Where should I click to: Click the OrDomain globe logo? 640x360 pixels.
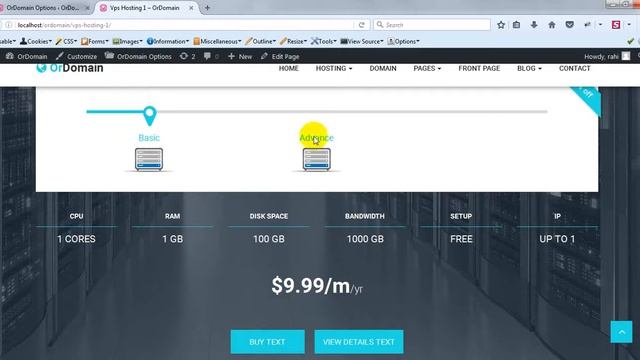[x=41, y=68]
